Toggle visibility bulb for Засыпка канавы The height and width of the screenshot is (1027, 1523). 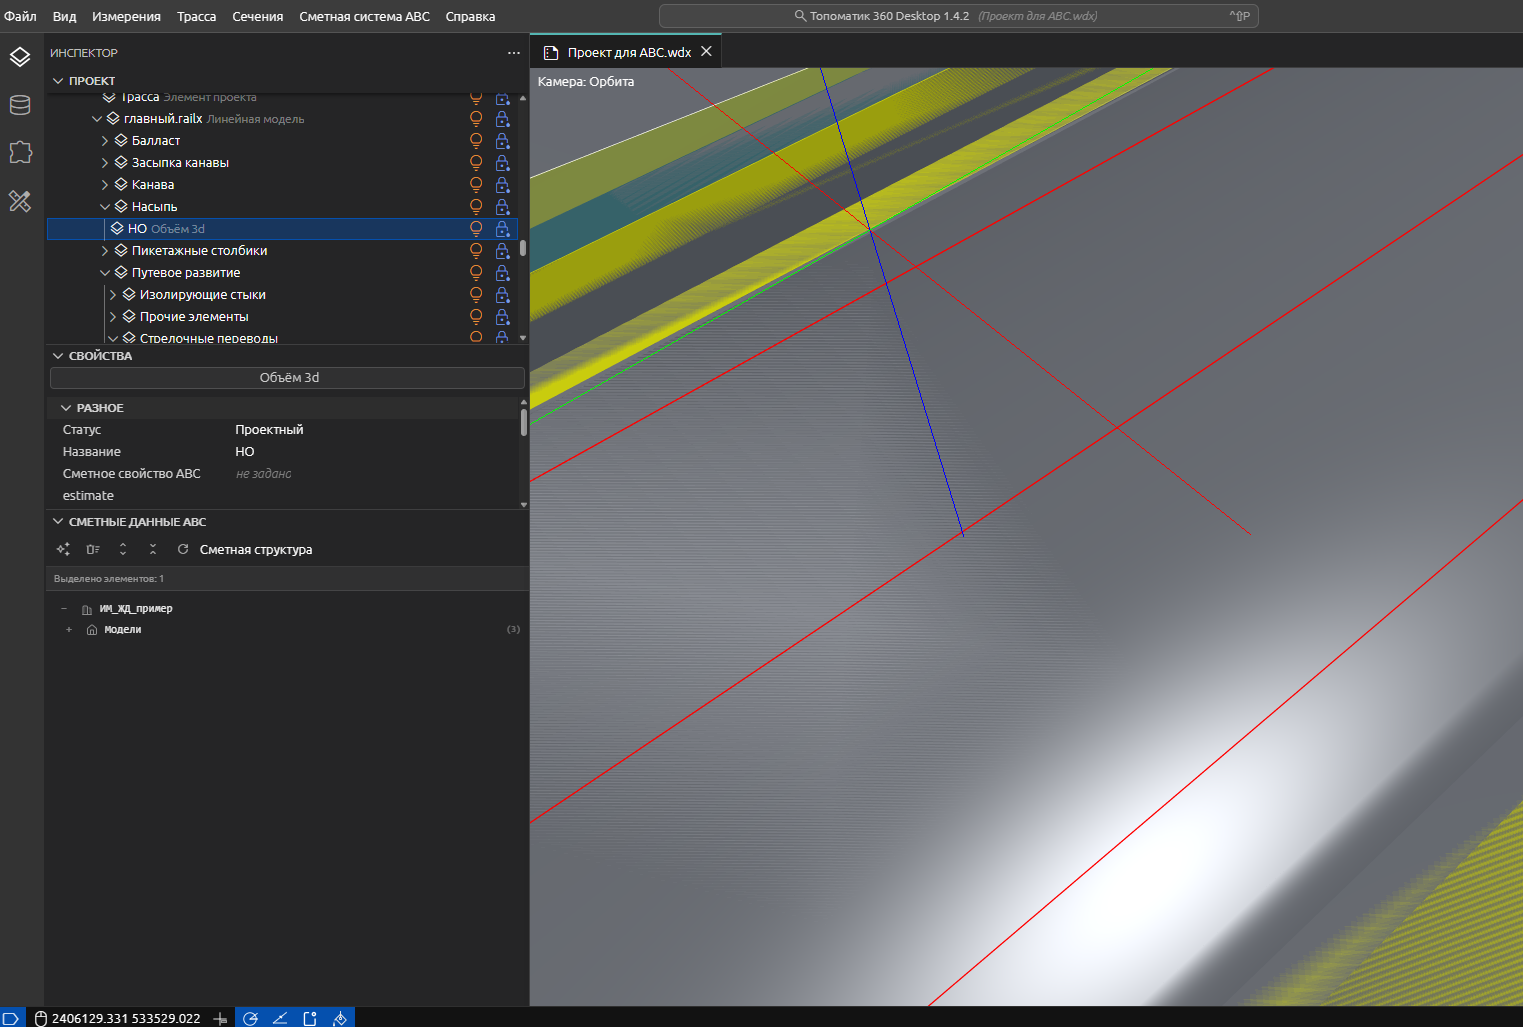point(476,163)
